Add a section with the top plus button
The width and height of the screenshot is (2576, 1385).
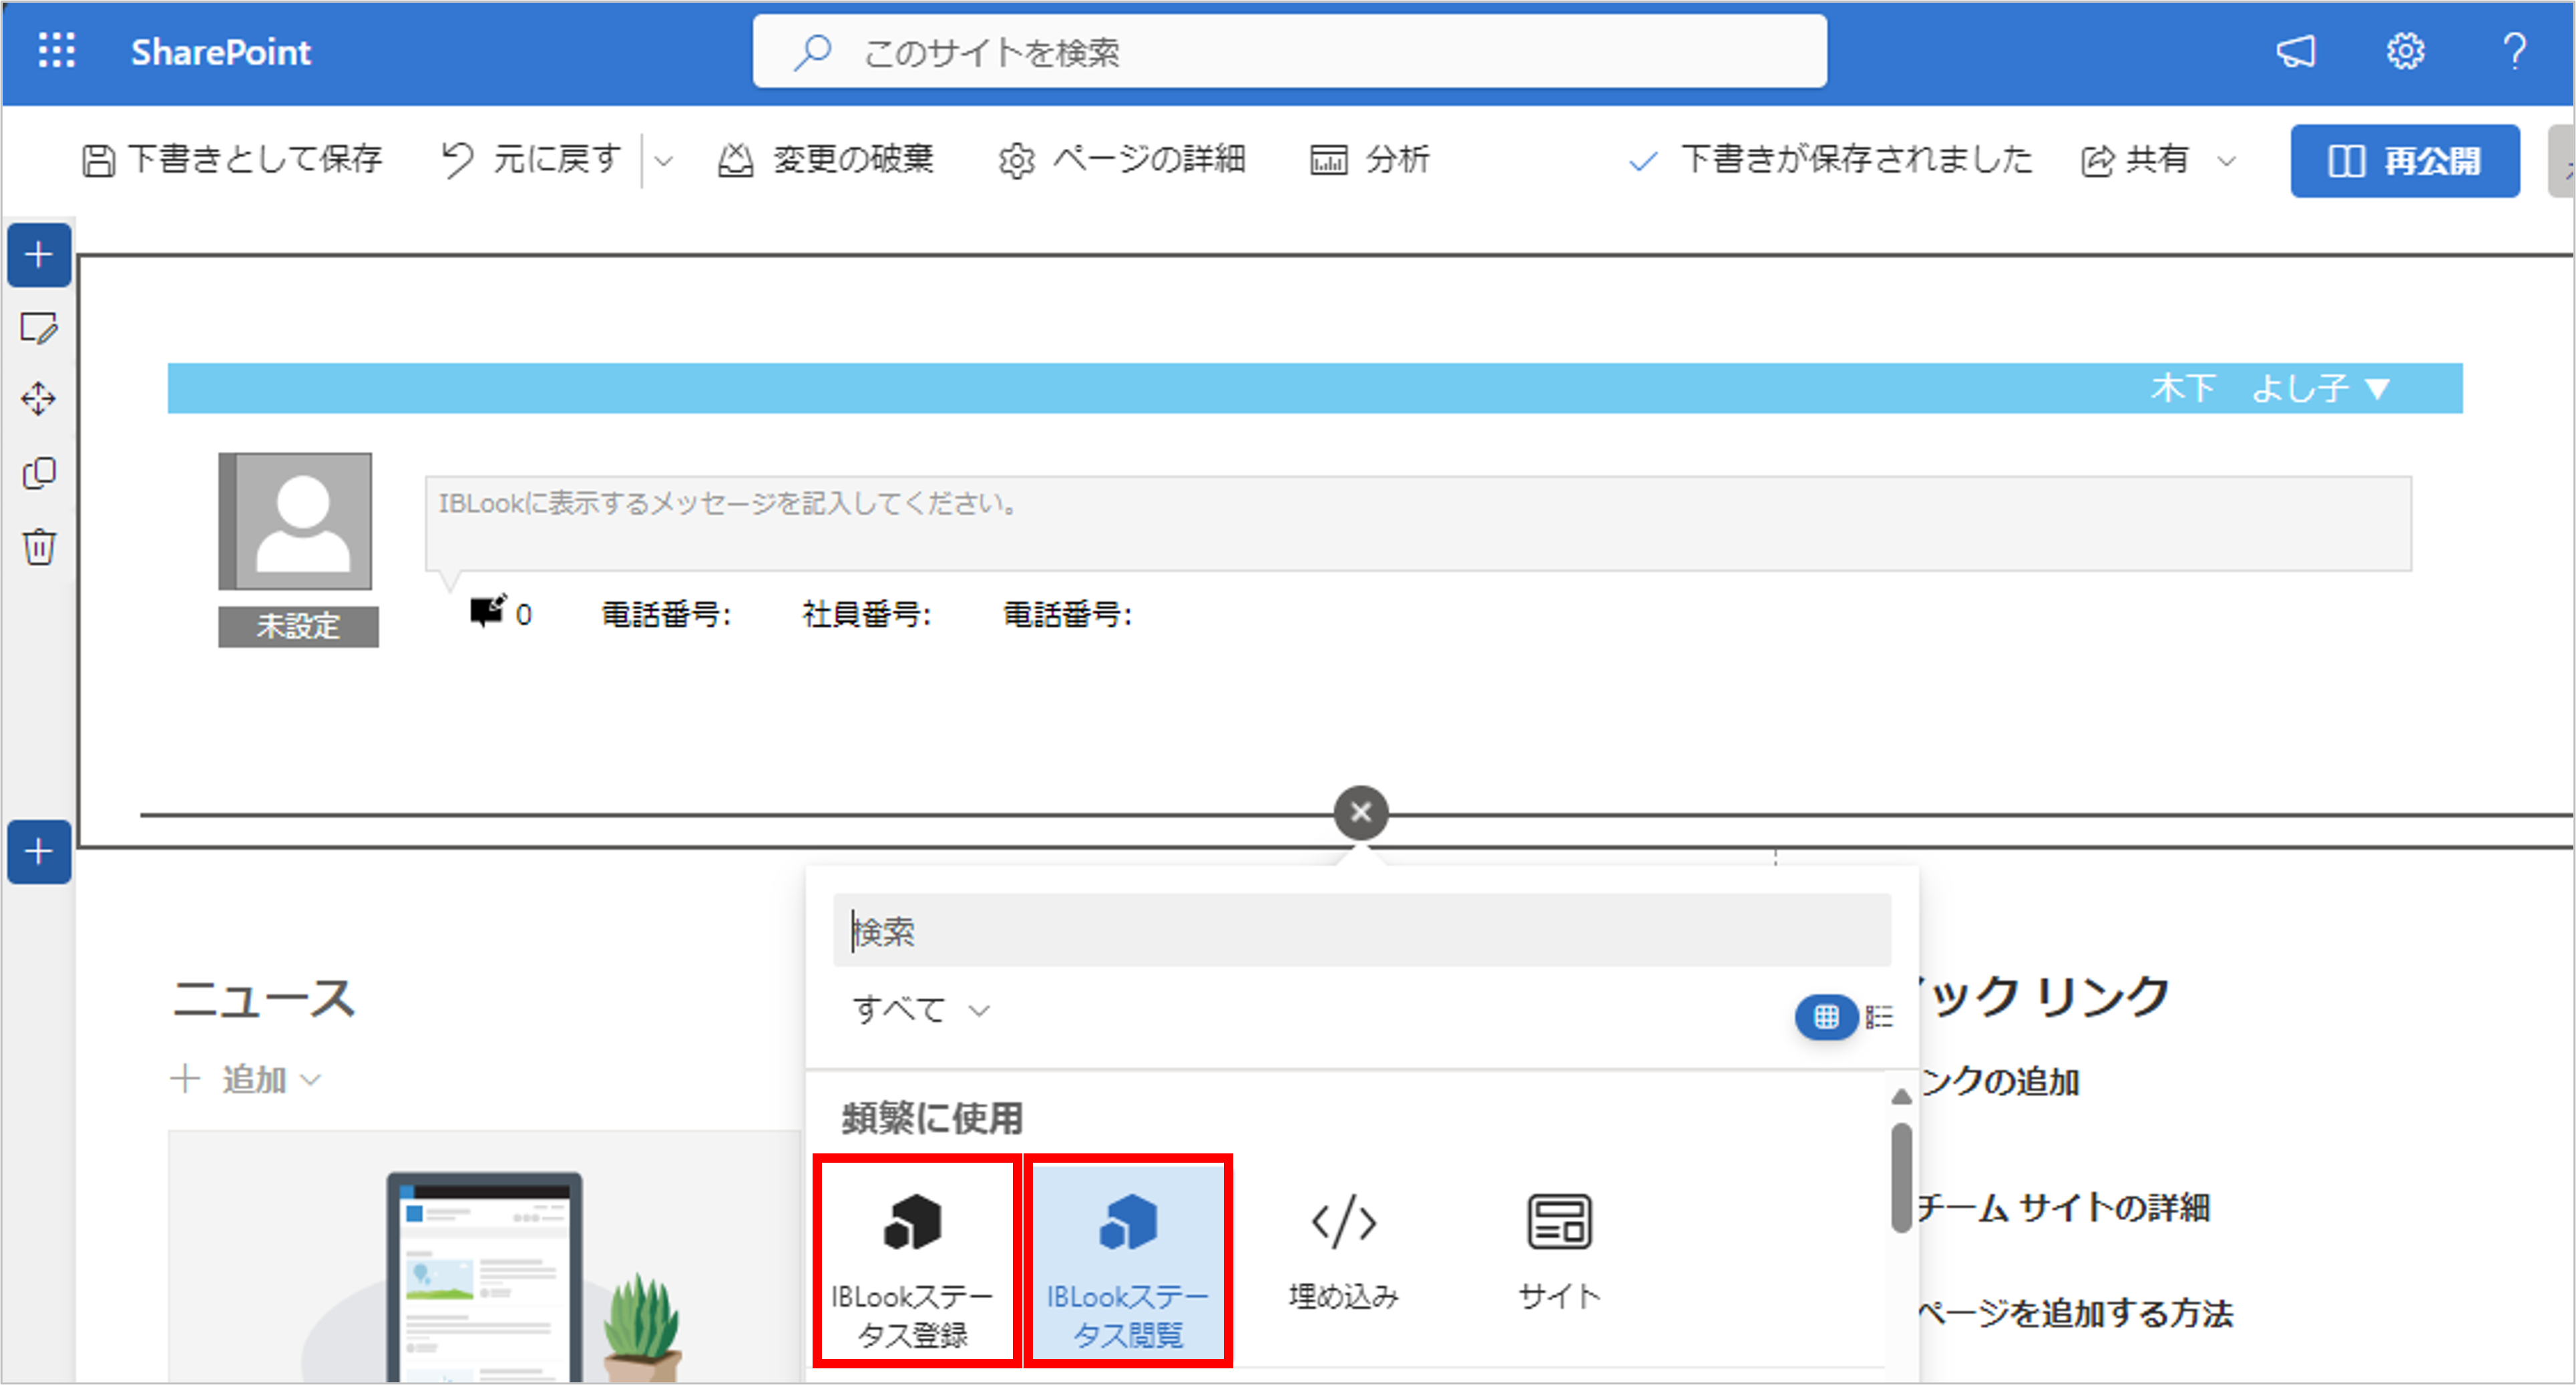tap(39, 255)
